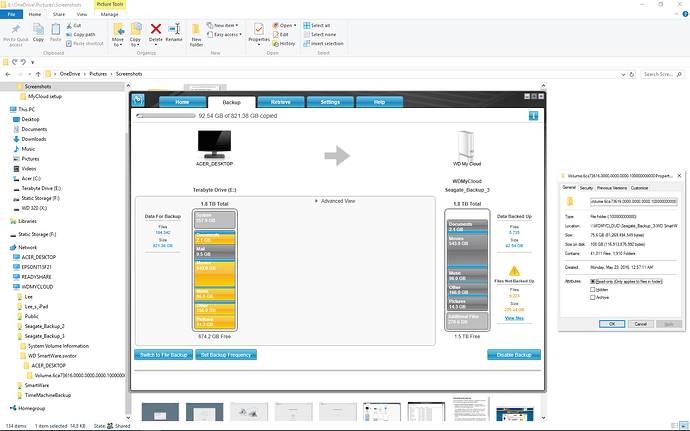This screenshot has height=431, width=690.
Task: Click the WD SmartWare logo icon
Action: (138, 100)
